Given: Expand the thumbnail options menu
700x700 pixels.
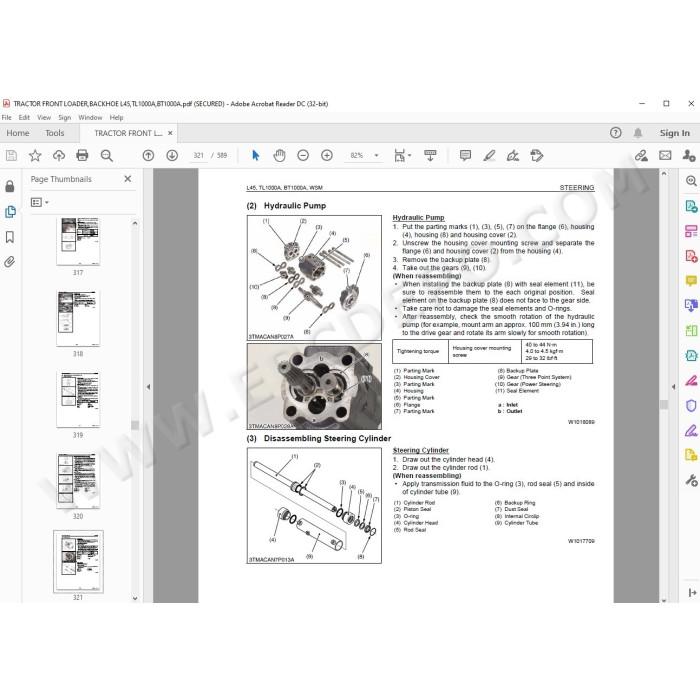Looking at the screenshot, I should coord(39,202).
